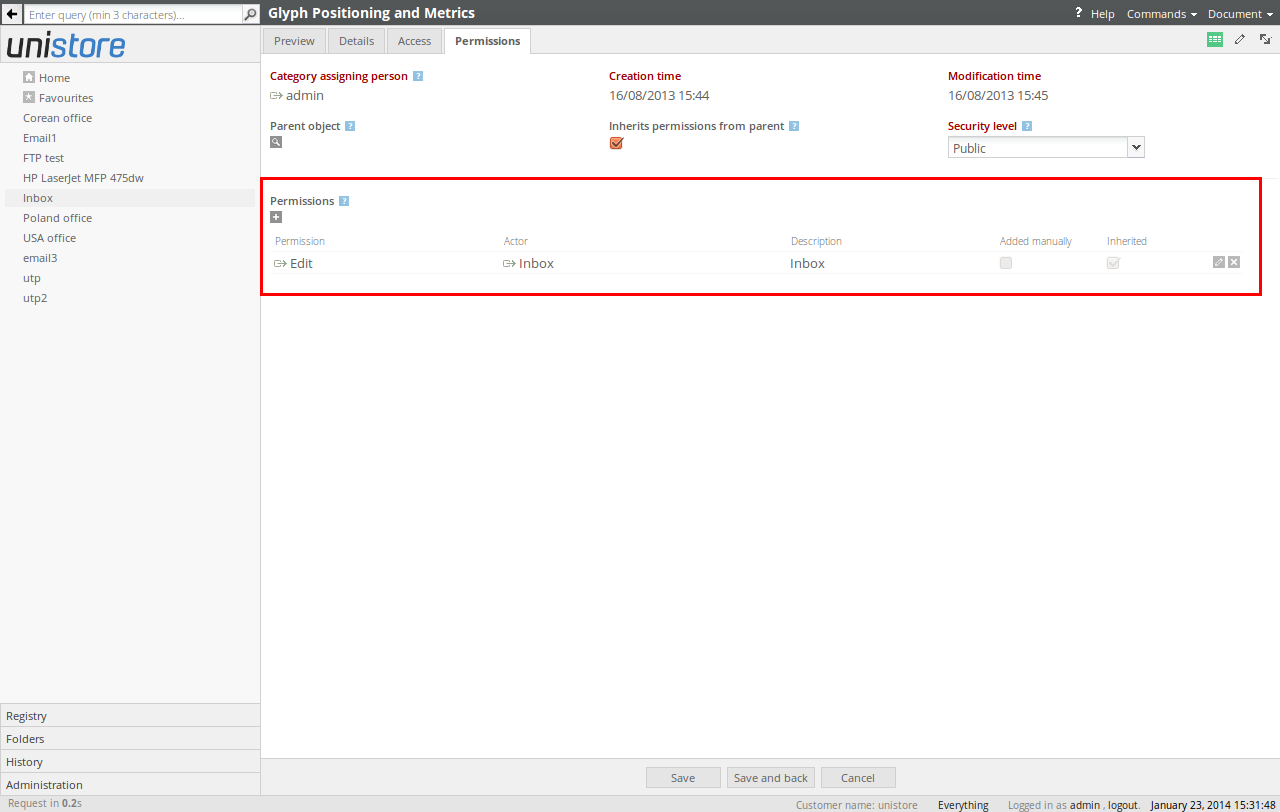Image resolution: width=1280 pixels, height=812 pixels.
Task: Click help icon next to Inherits permissions from parent
Action: click(x=794, y=126)
